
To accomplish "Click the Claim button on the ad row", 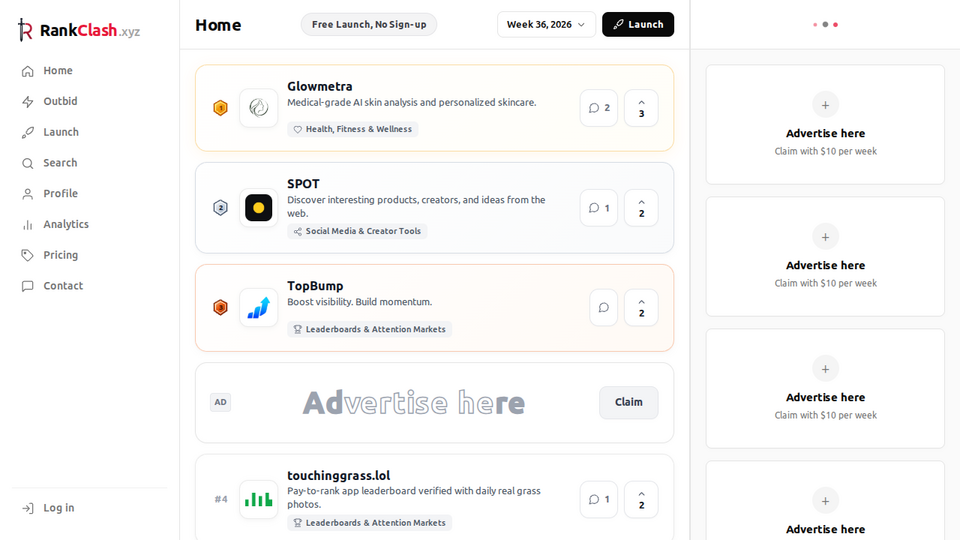I will [x=629, y=402].
